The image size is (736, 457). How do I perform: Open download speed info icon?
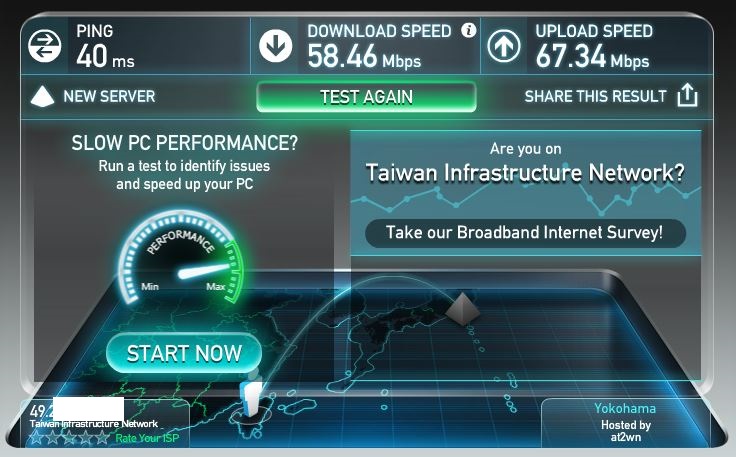(x=468, y=30)
